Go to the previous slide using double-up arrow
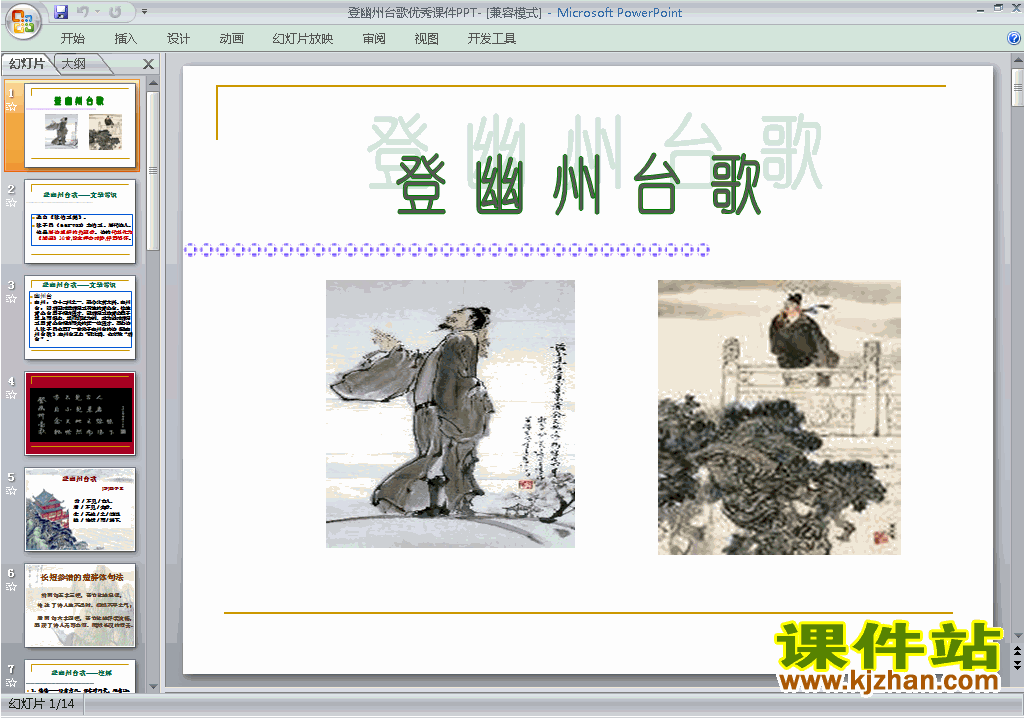 1017,652
